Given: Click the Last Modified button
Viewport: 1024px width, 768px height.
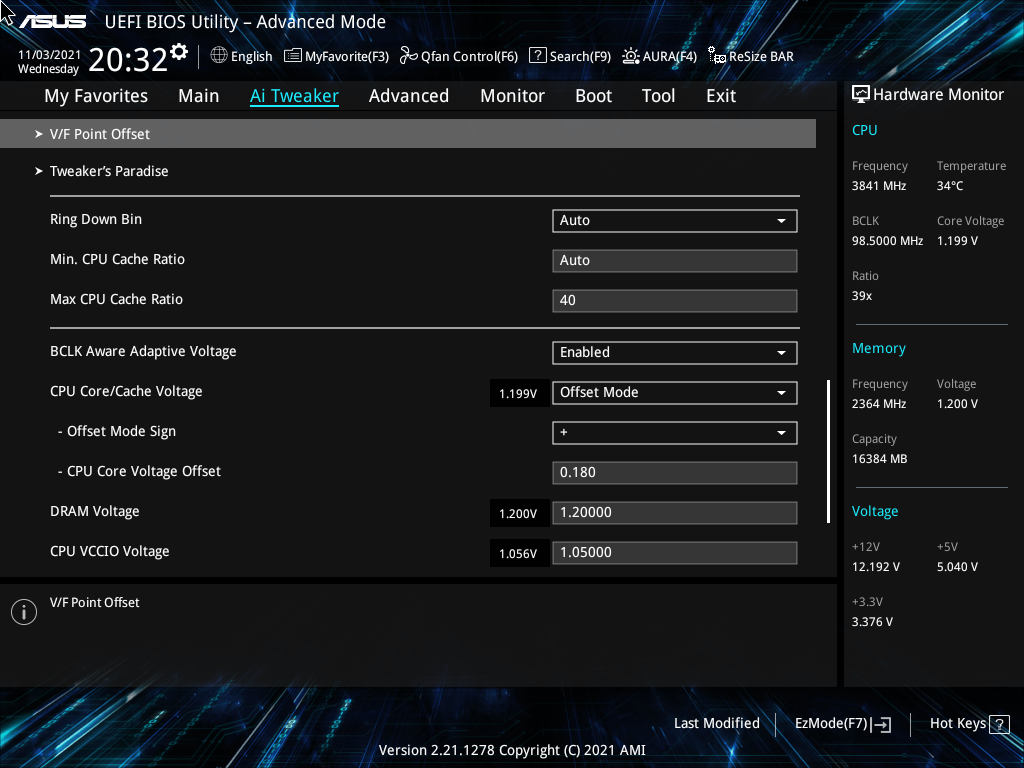Looking at the screenshot, I should (716, 723).
